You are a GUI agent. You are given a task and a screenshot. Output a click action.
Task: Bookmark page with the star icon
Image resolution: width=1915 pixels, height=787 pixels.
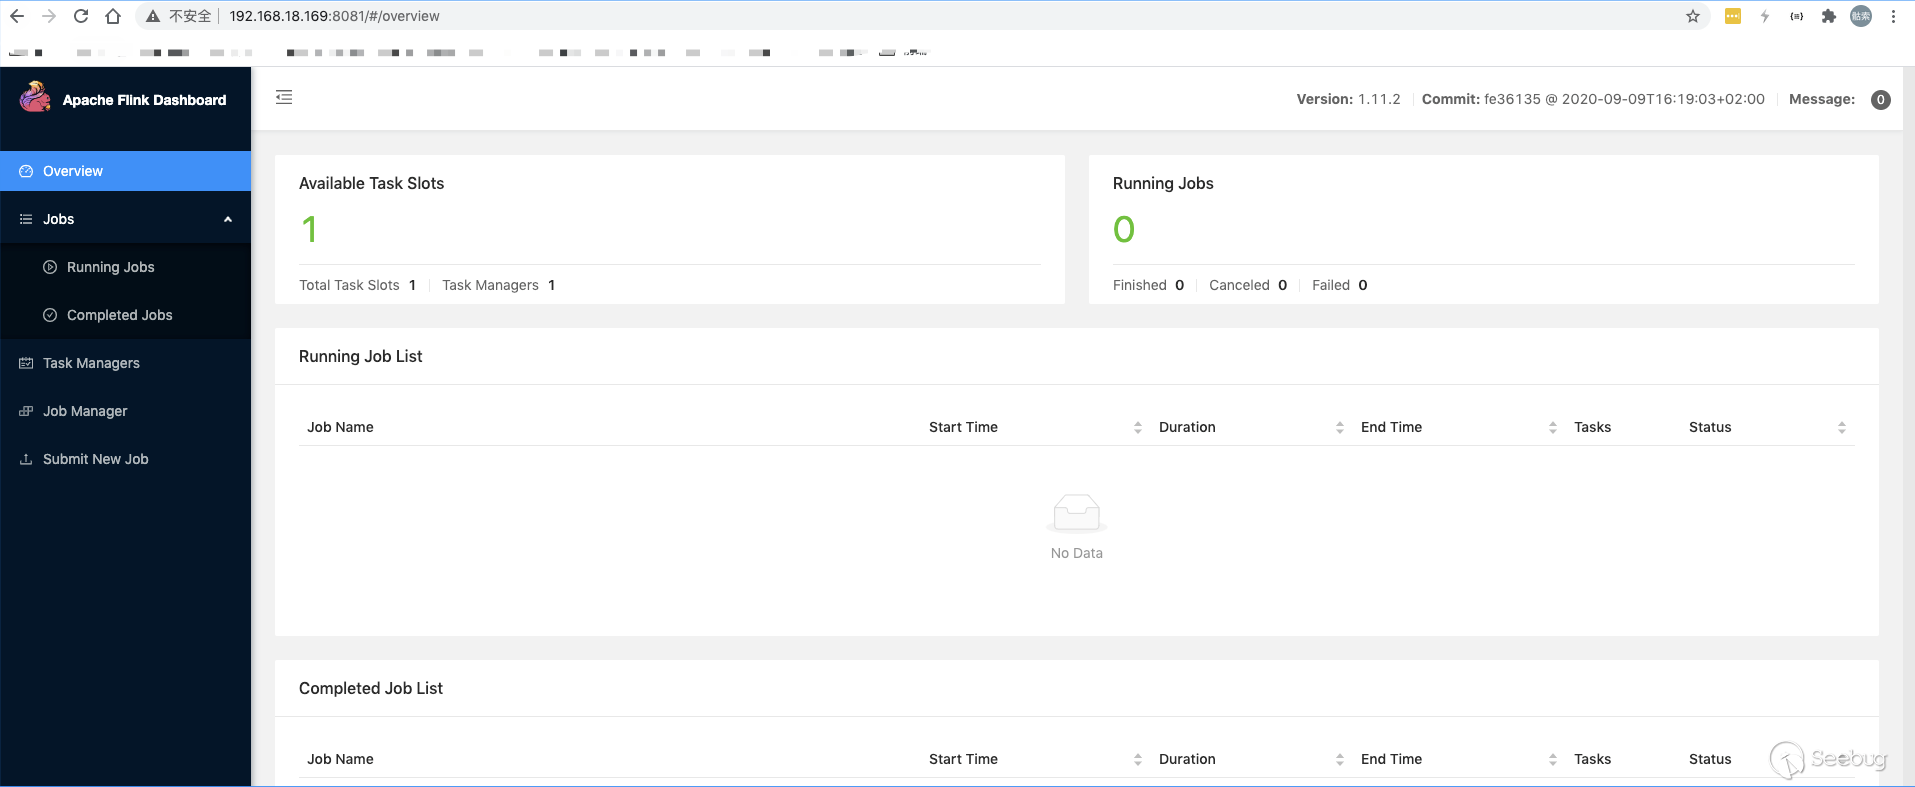tap(1693, 16)
